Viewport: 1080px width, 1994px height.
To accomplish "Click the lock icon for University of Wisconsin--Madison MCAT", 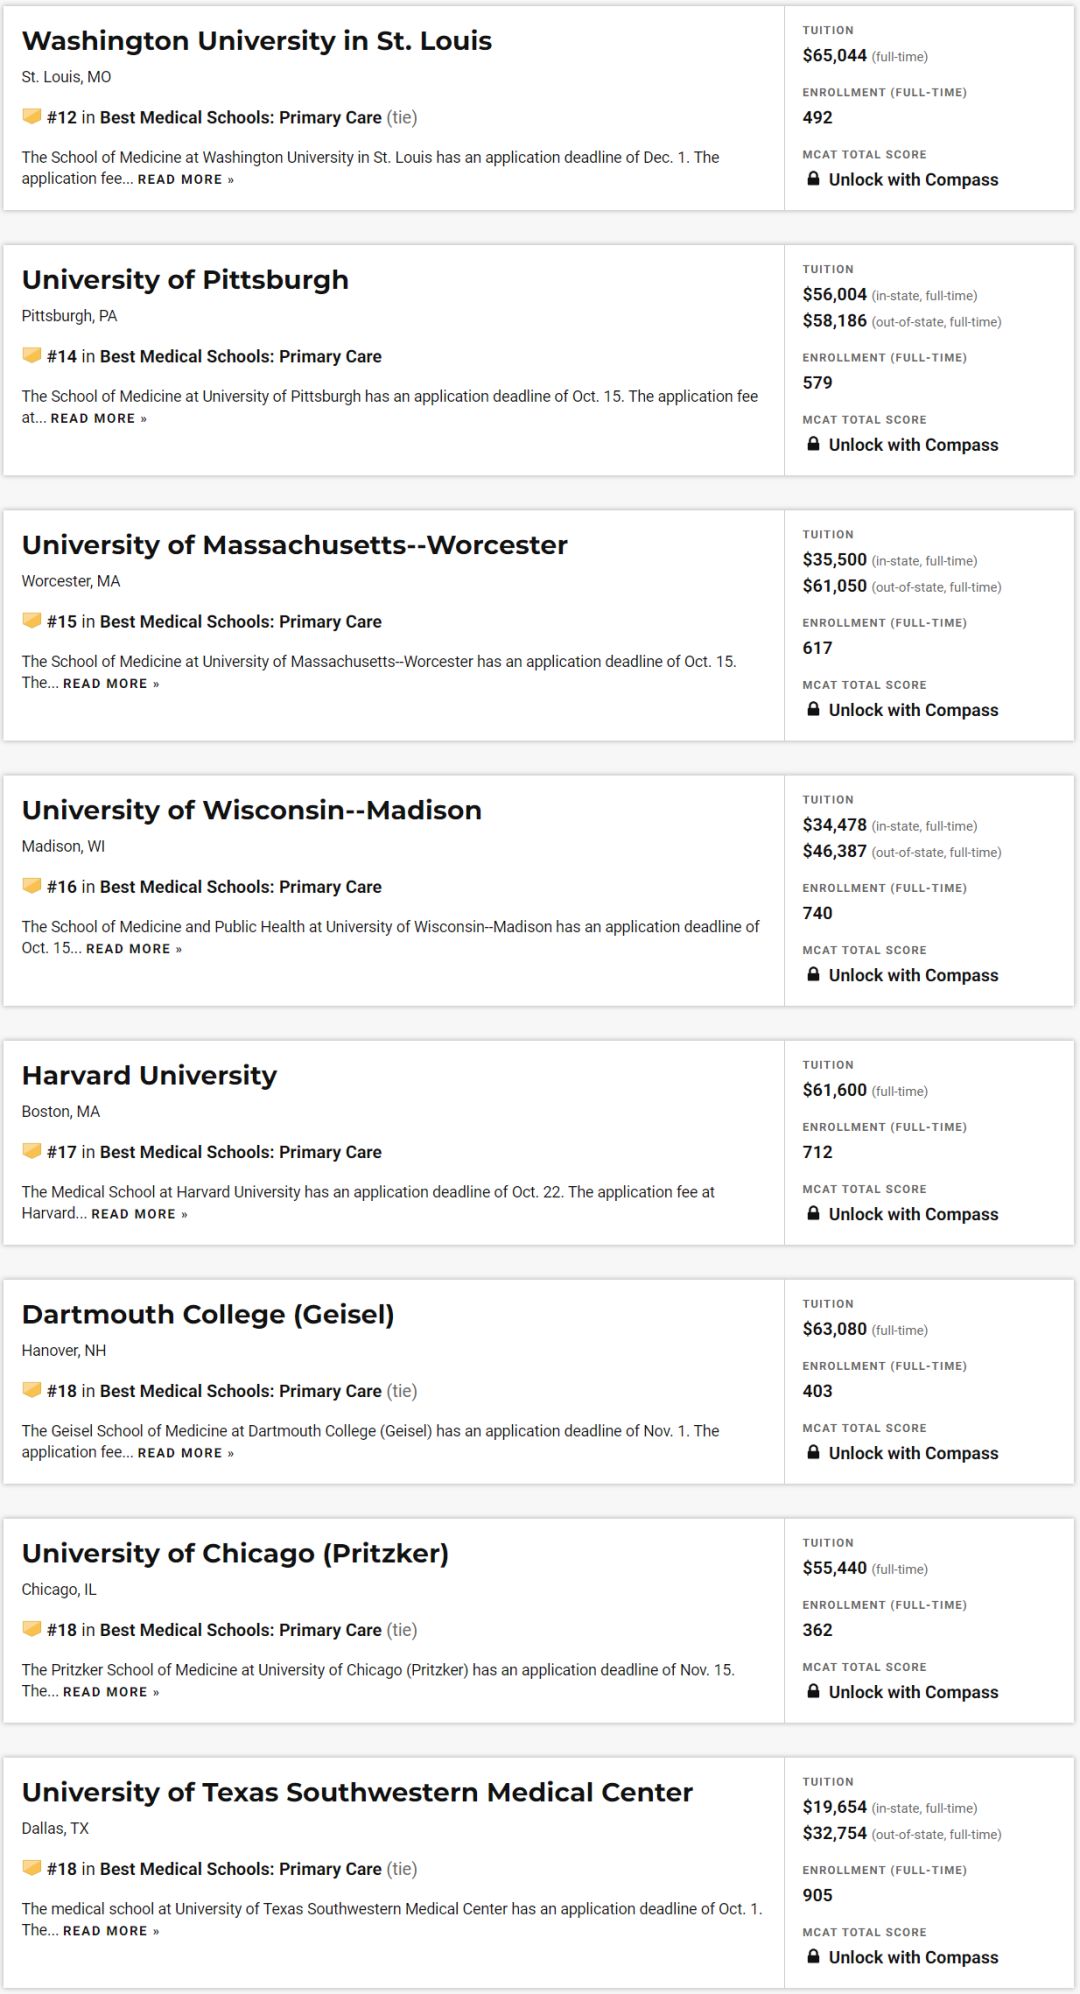I will [x=813, y=974].
